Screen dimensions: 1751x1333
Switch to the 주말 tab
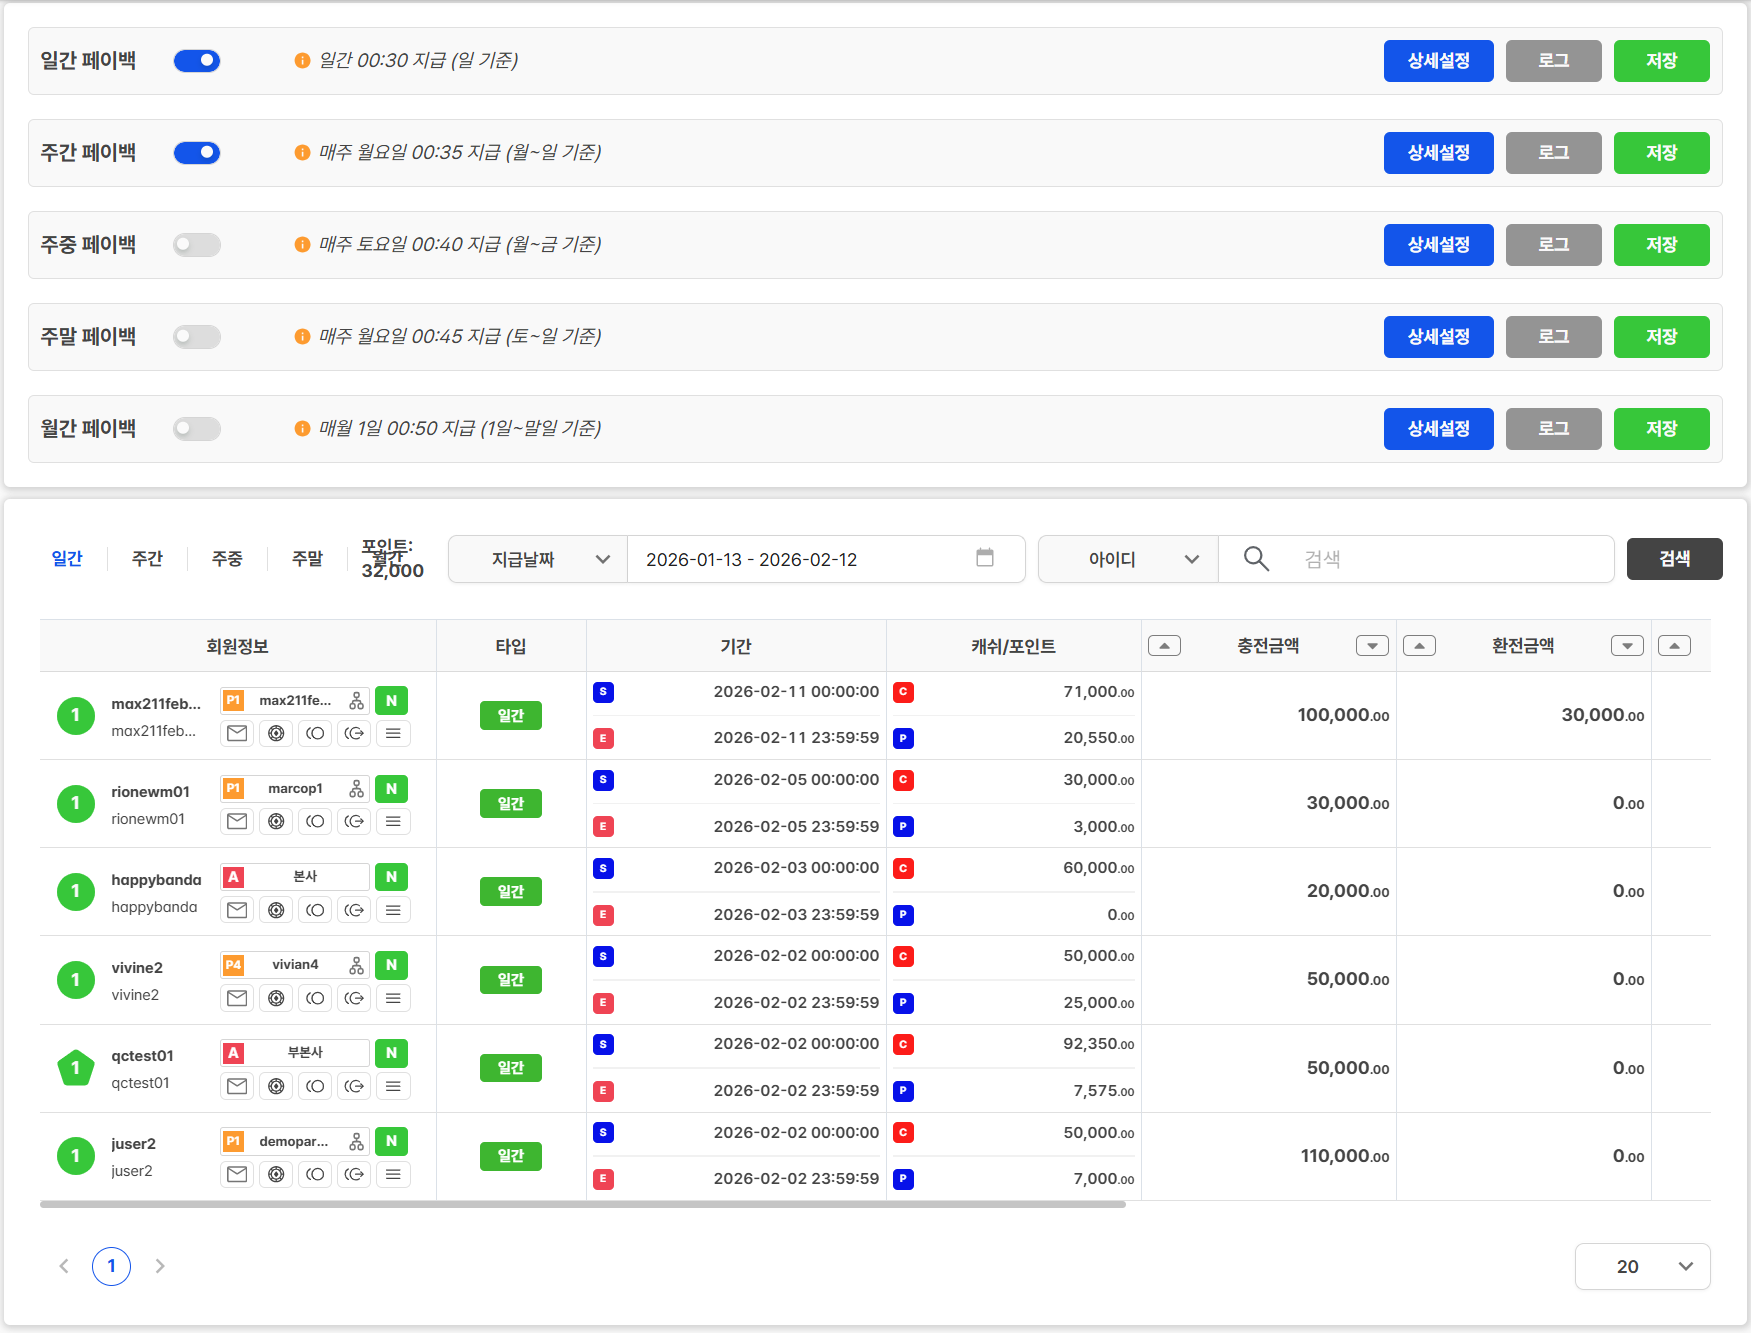[307, 559]
